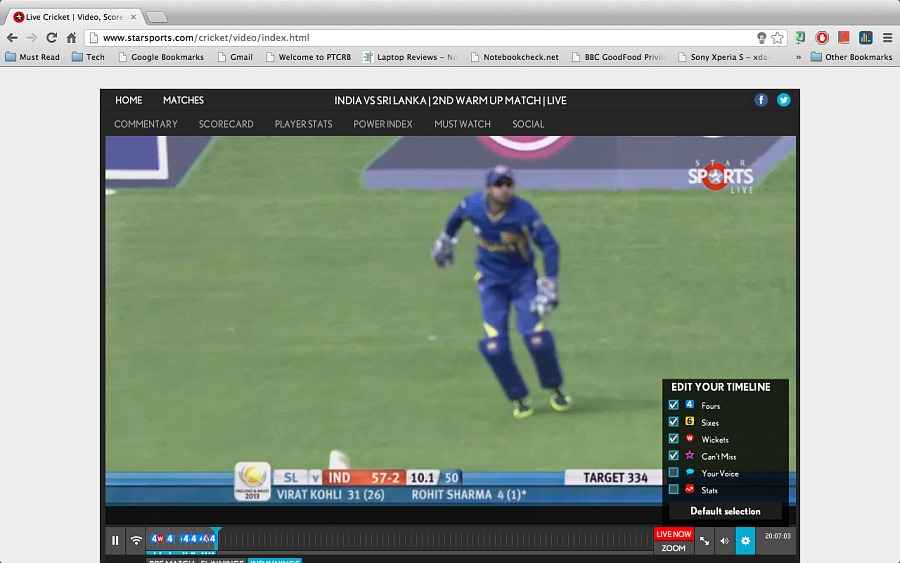Click the browser forward arrow

tap(32, 38)
